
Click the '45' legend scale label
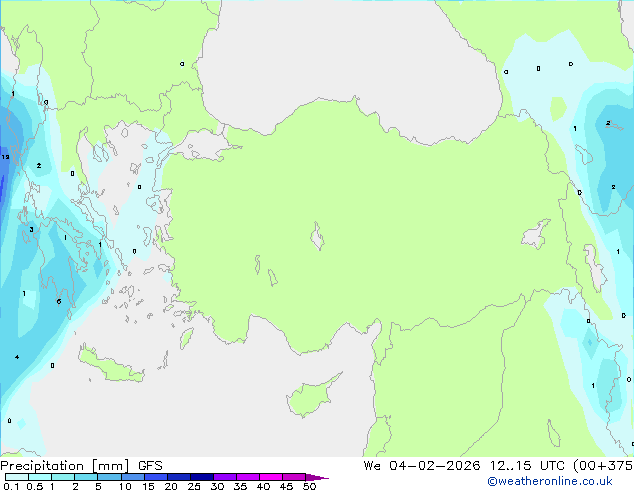click(x=286, y=486)
